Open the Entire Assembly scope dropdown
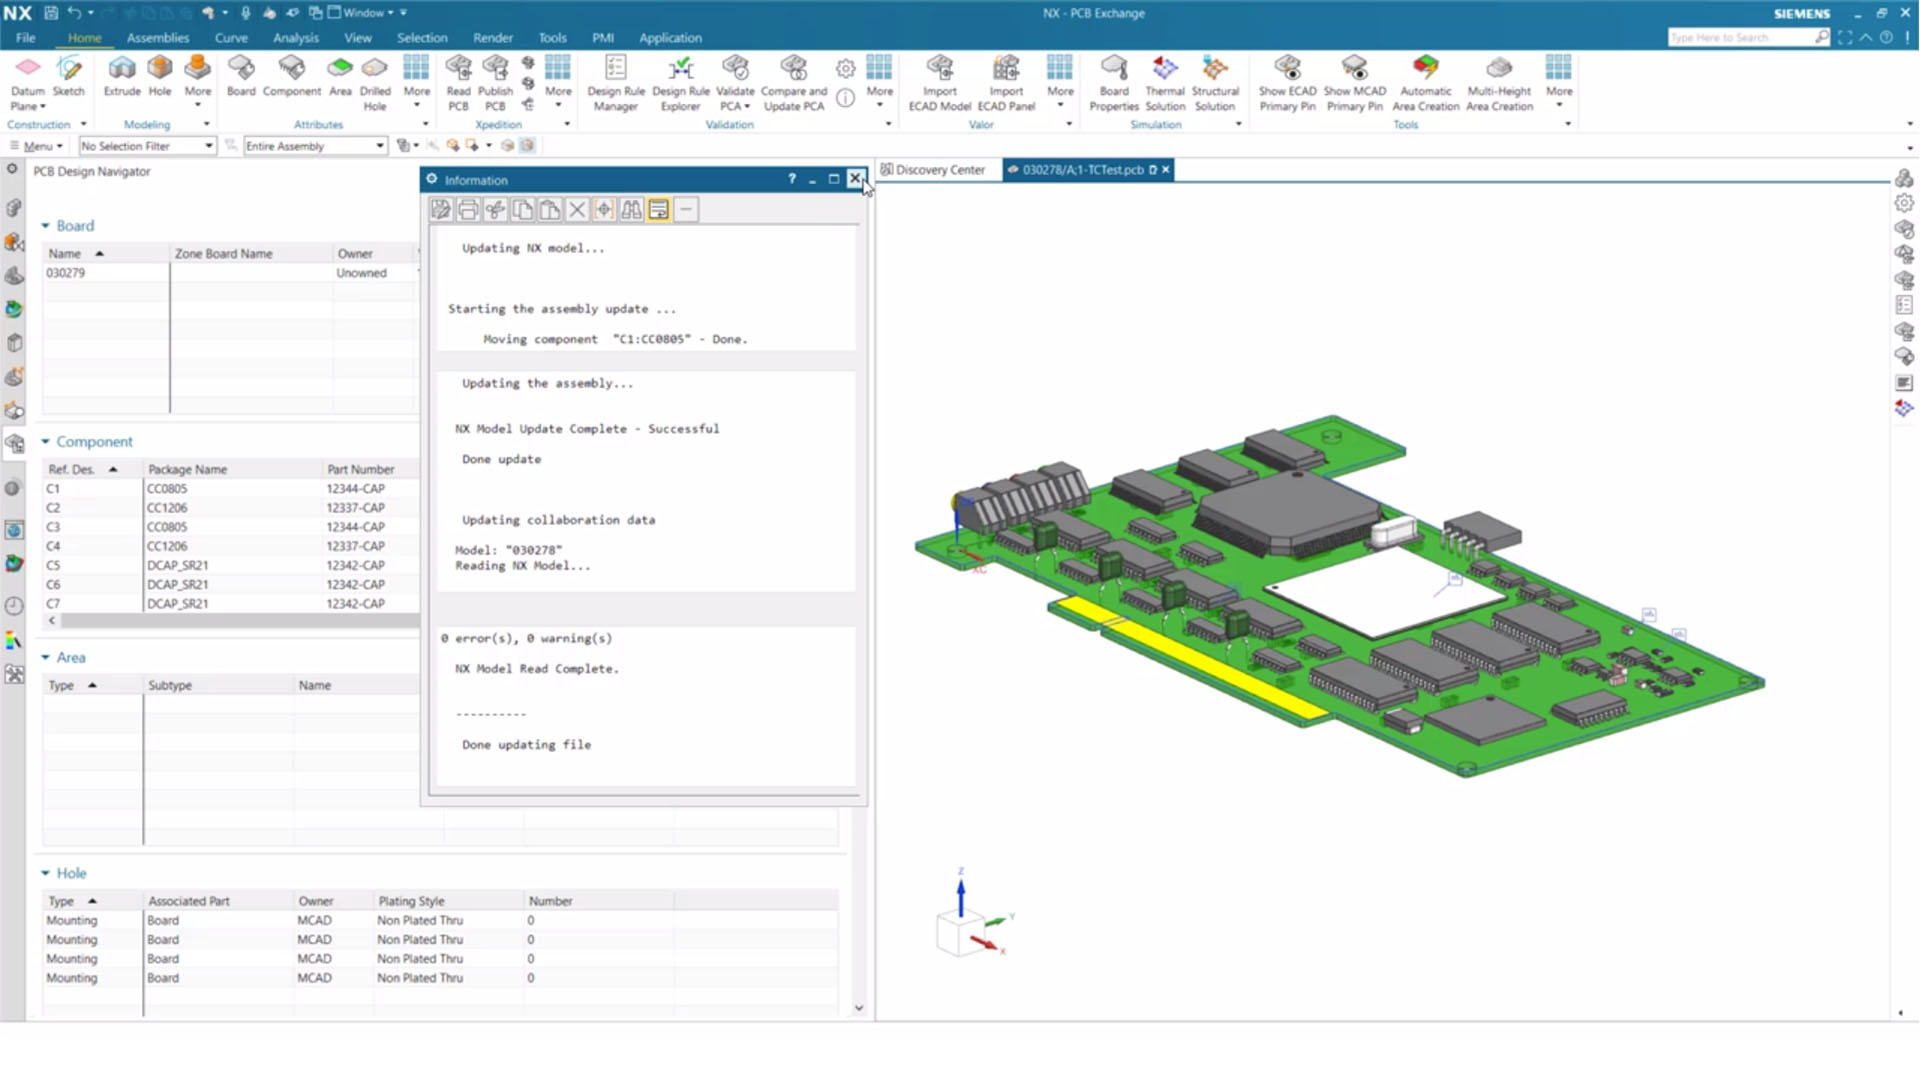This screenshot has height=1080, width=1920. (378, 145)
